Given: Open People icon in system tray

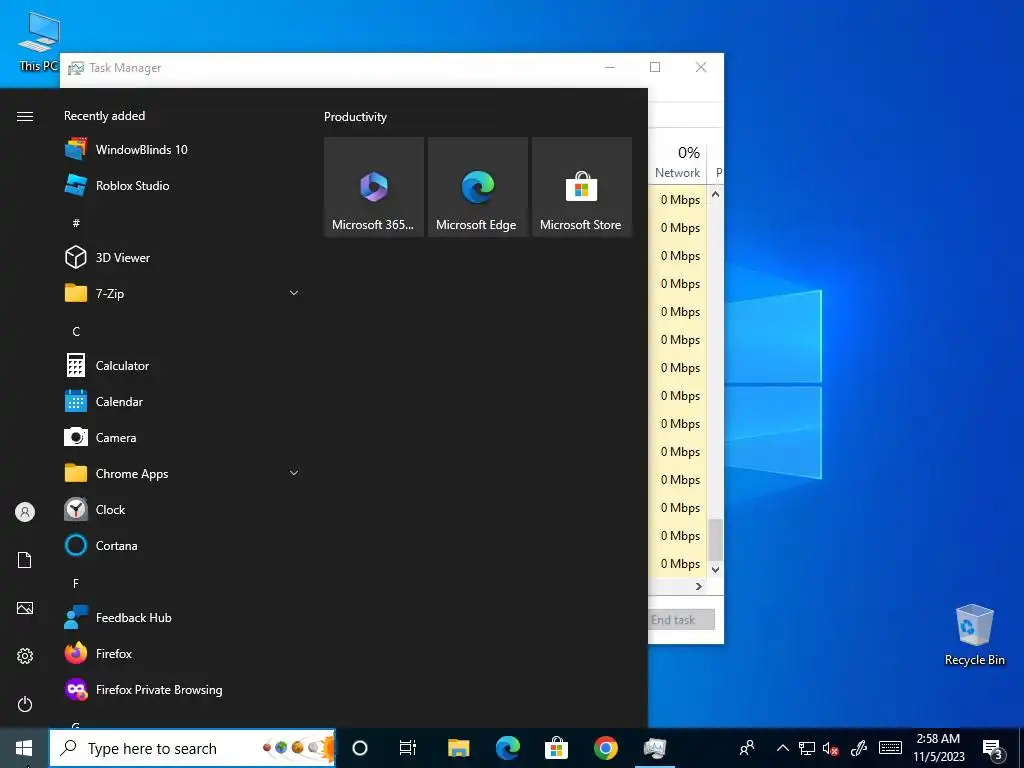Looking at the screenshot, I should [x=747, y=748].
